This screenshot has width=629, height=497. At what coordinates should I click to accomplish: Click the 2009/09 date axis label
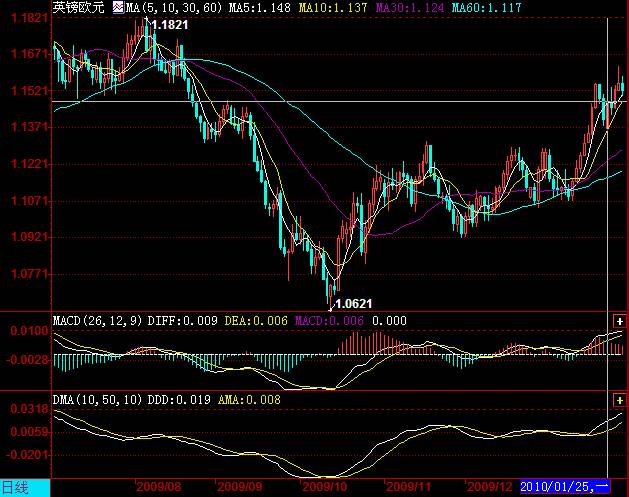click(240, 487)
